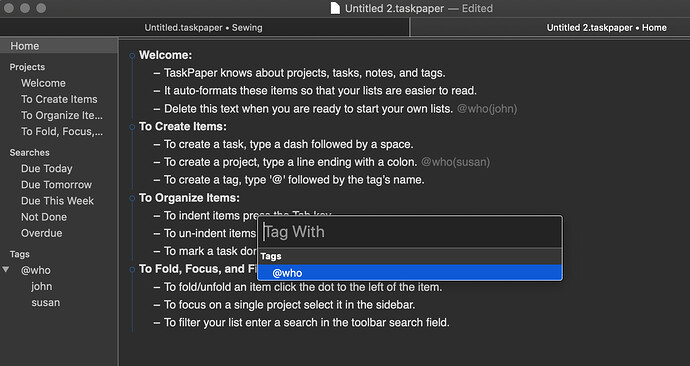Viewport: 690px width, 366px height.
Task: Click the Tags section header in sidebar
Action: coord(20,254)
